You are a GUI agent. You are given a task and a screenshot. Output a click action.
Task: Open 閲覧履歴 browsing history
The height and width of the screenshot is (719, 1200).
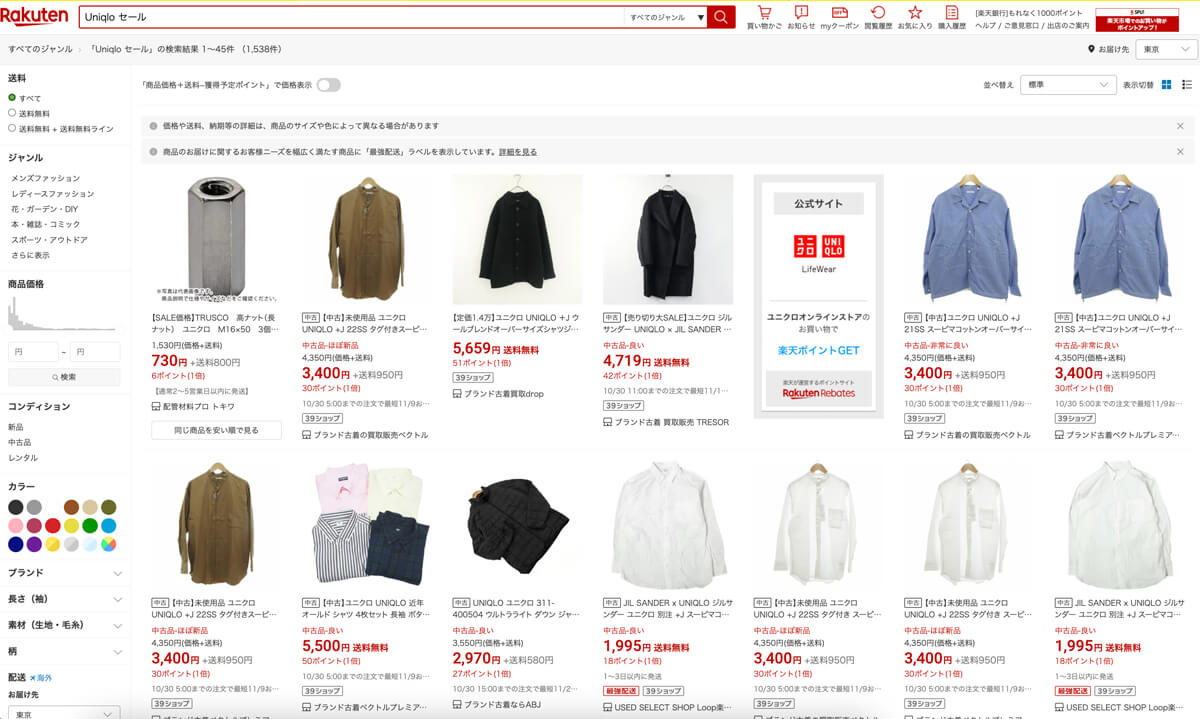coord(878,17)
